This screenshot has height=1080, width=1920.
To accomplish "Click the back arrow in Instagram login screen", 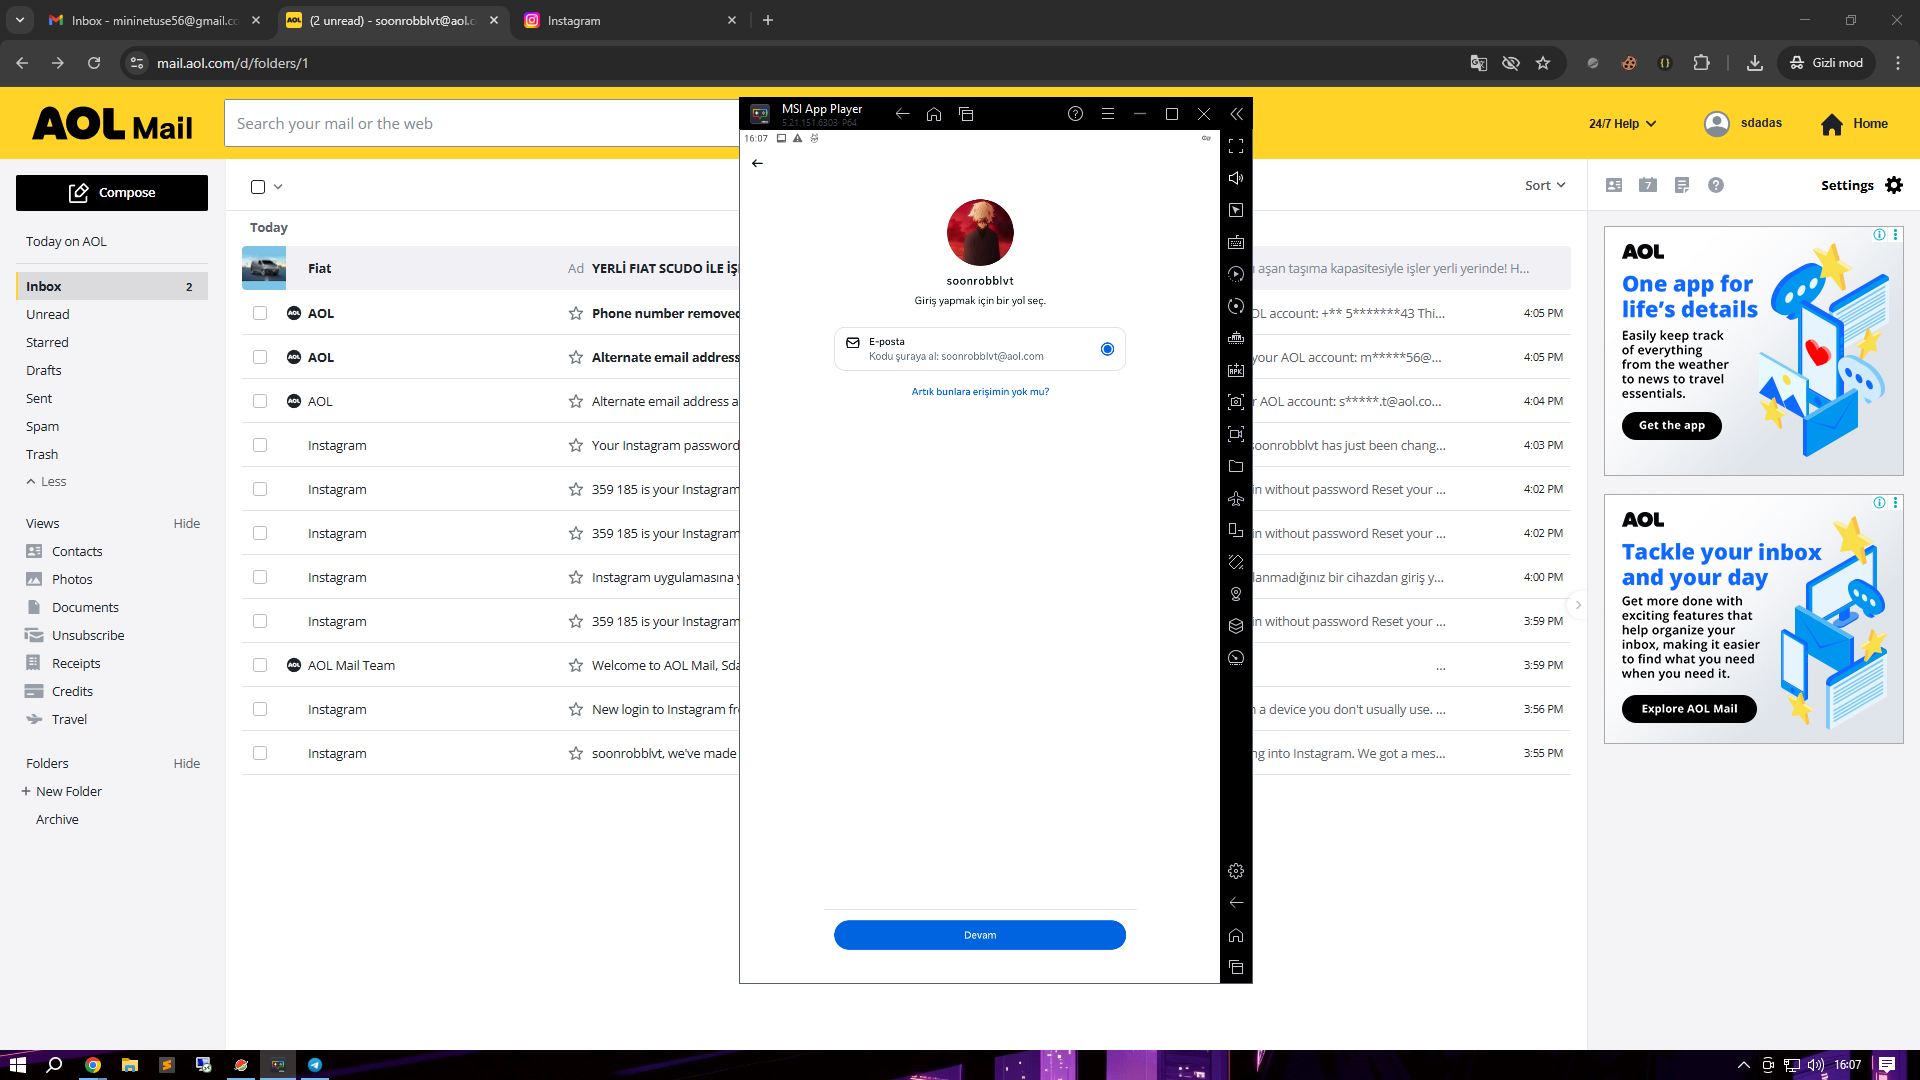I will [x=757, y=163].
